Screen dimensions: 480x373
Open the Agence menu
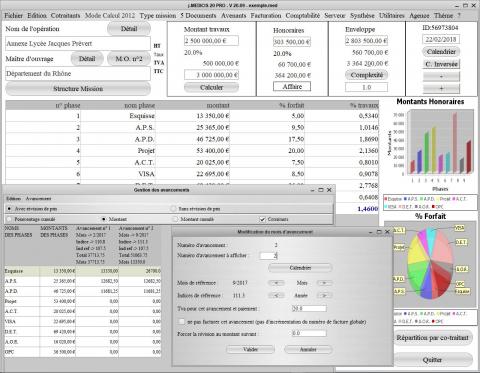tap(419, 16)
